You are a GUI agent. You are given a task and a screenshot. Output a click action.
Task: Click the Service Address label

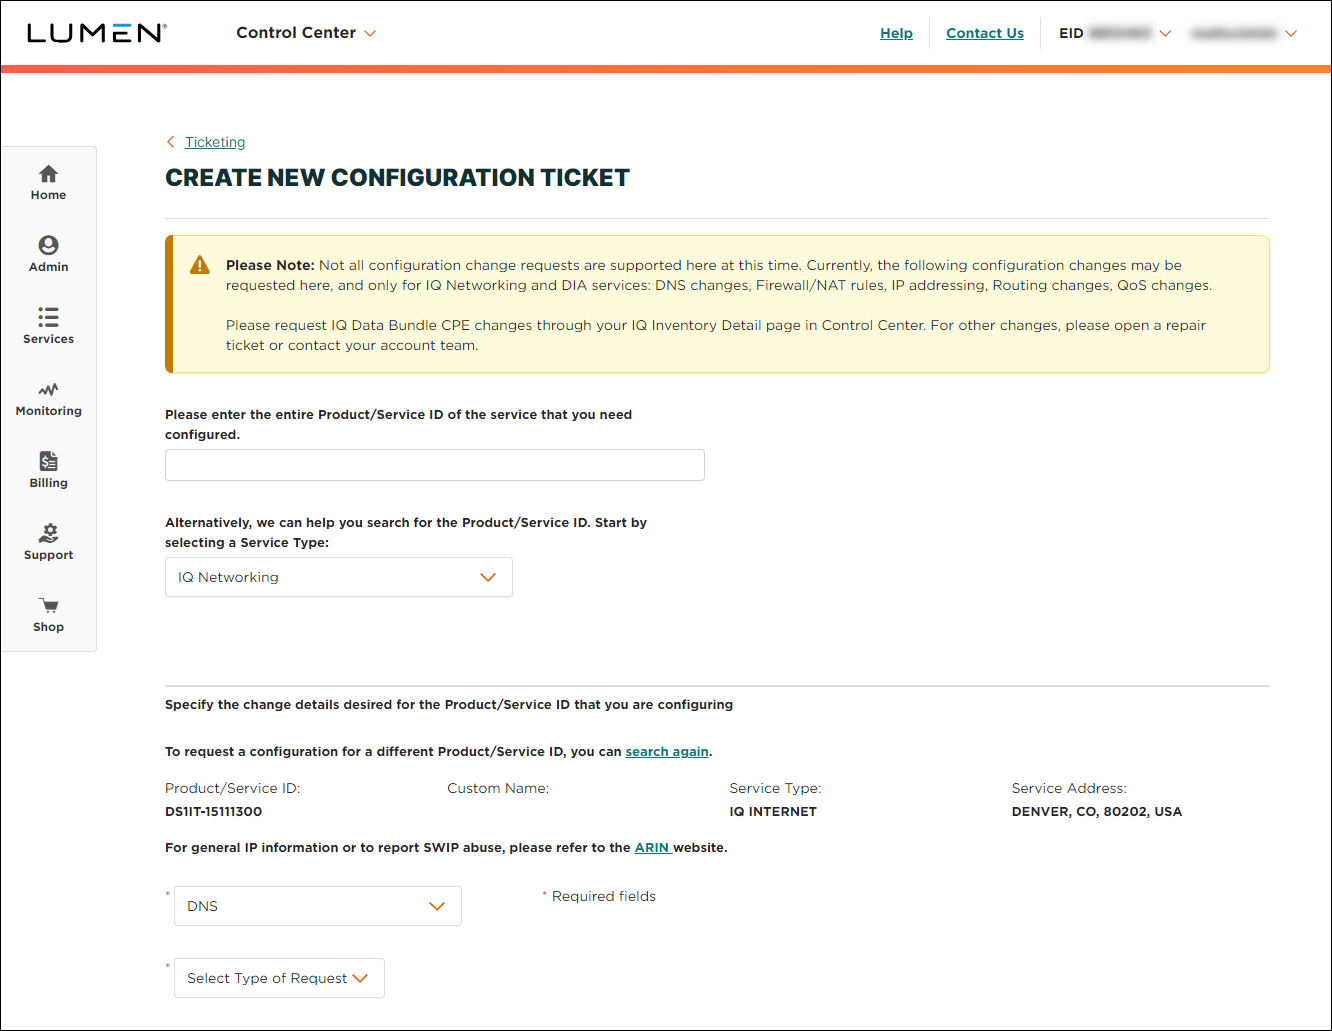coord(1069,788)
